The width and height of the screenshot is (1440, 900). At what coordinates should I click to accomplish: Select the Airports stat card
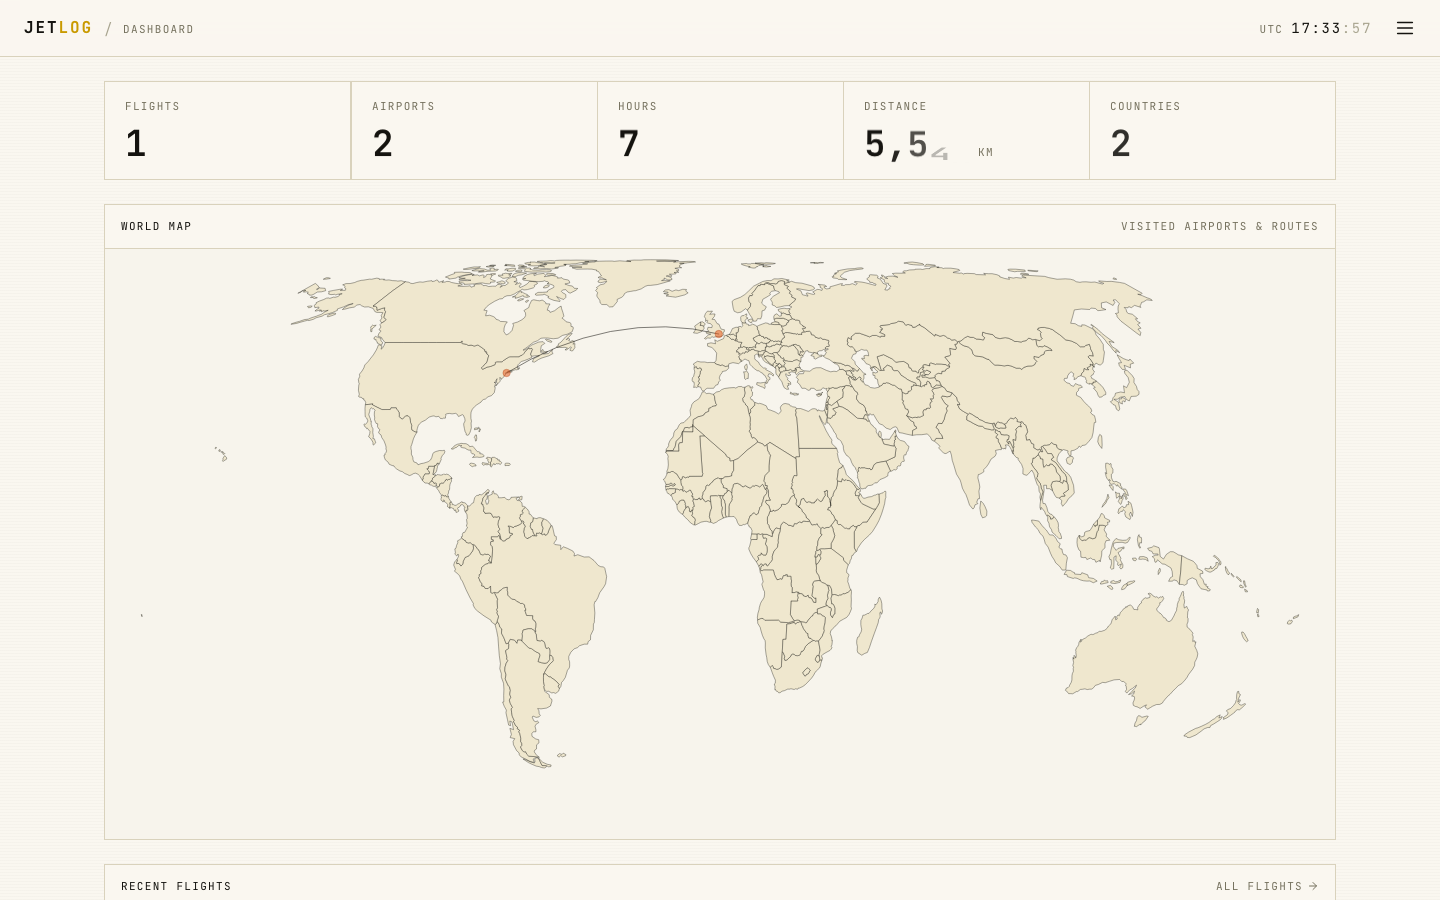474,131
